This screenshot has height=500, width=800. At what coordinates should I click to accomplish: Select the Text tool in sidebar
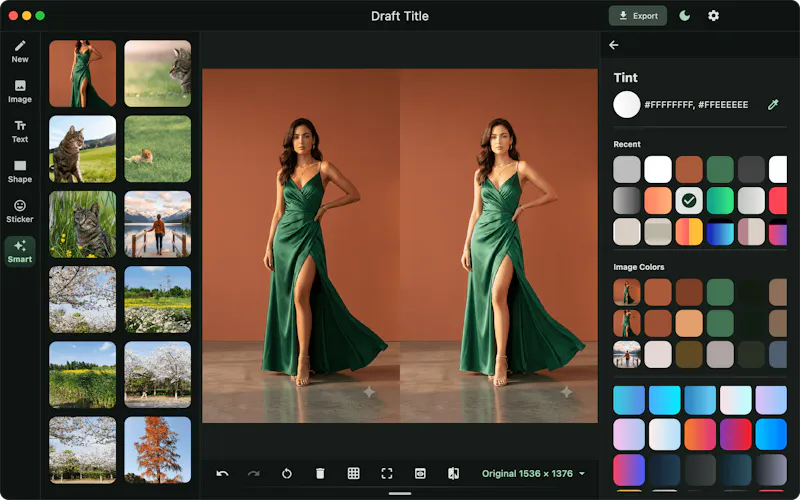20,132
